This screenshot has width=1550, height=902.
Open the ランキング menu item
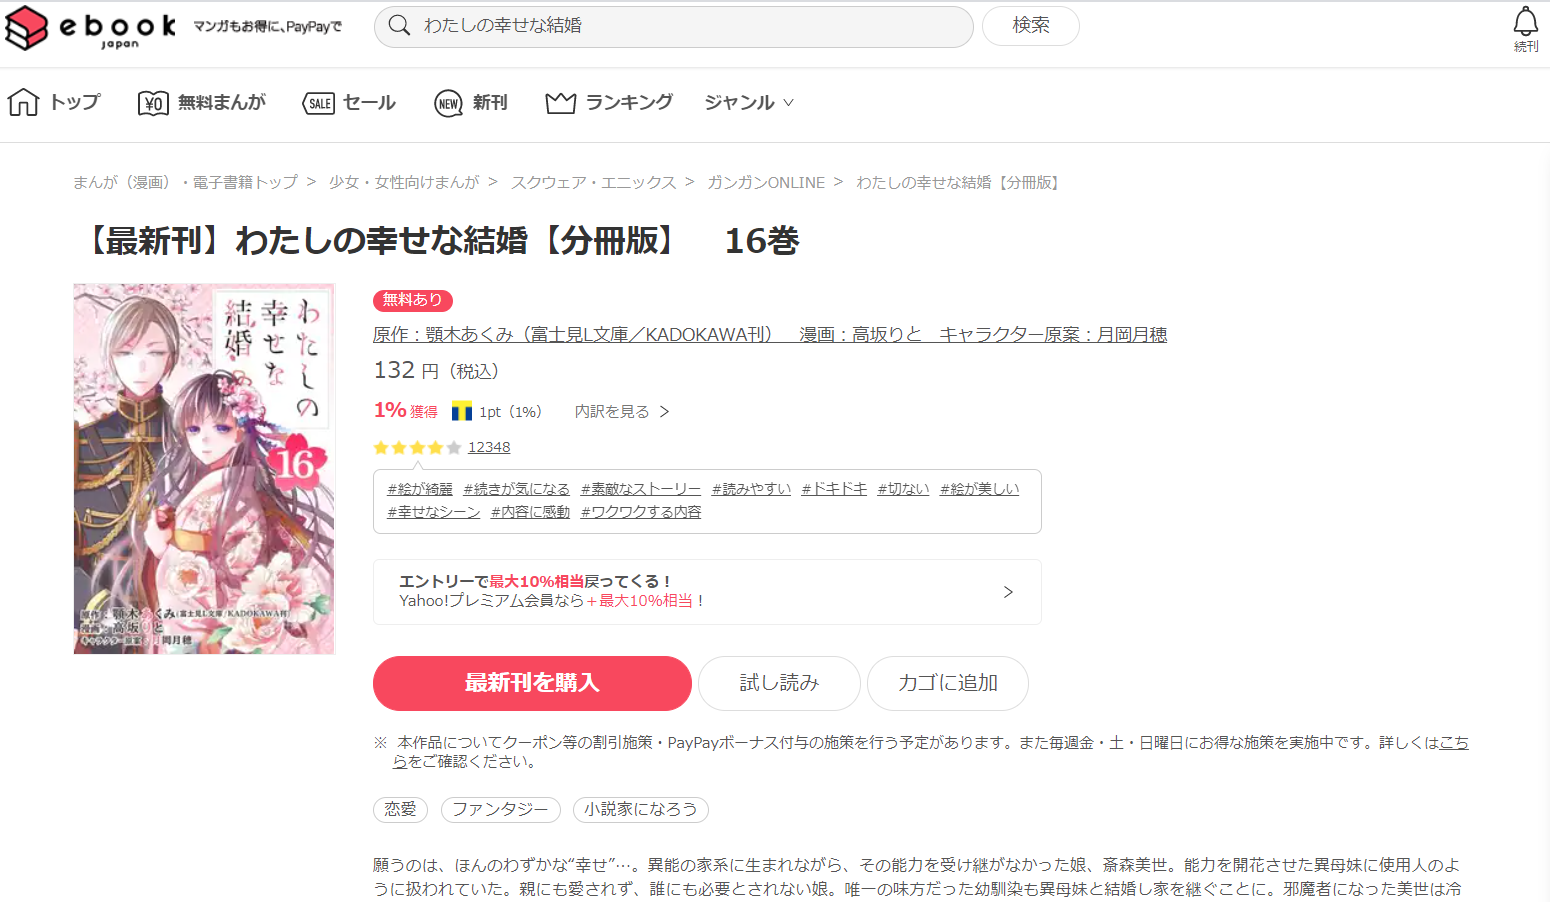629,102
